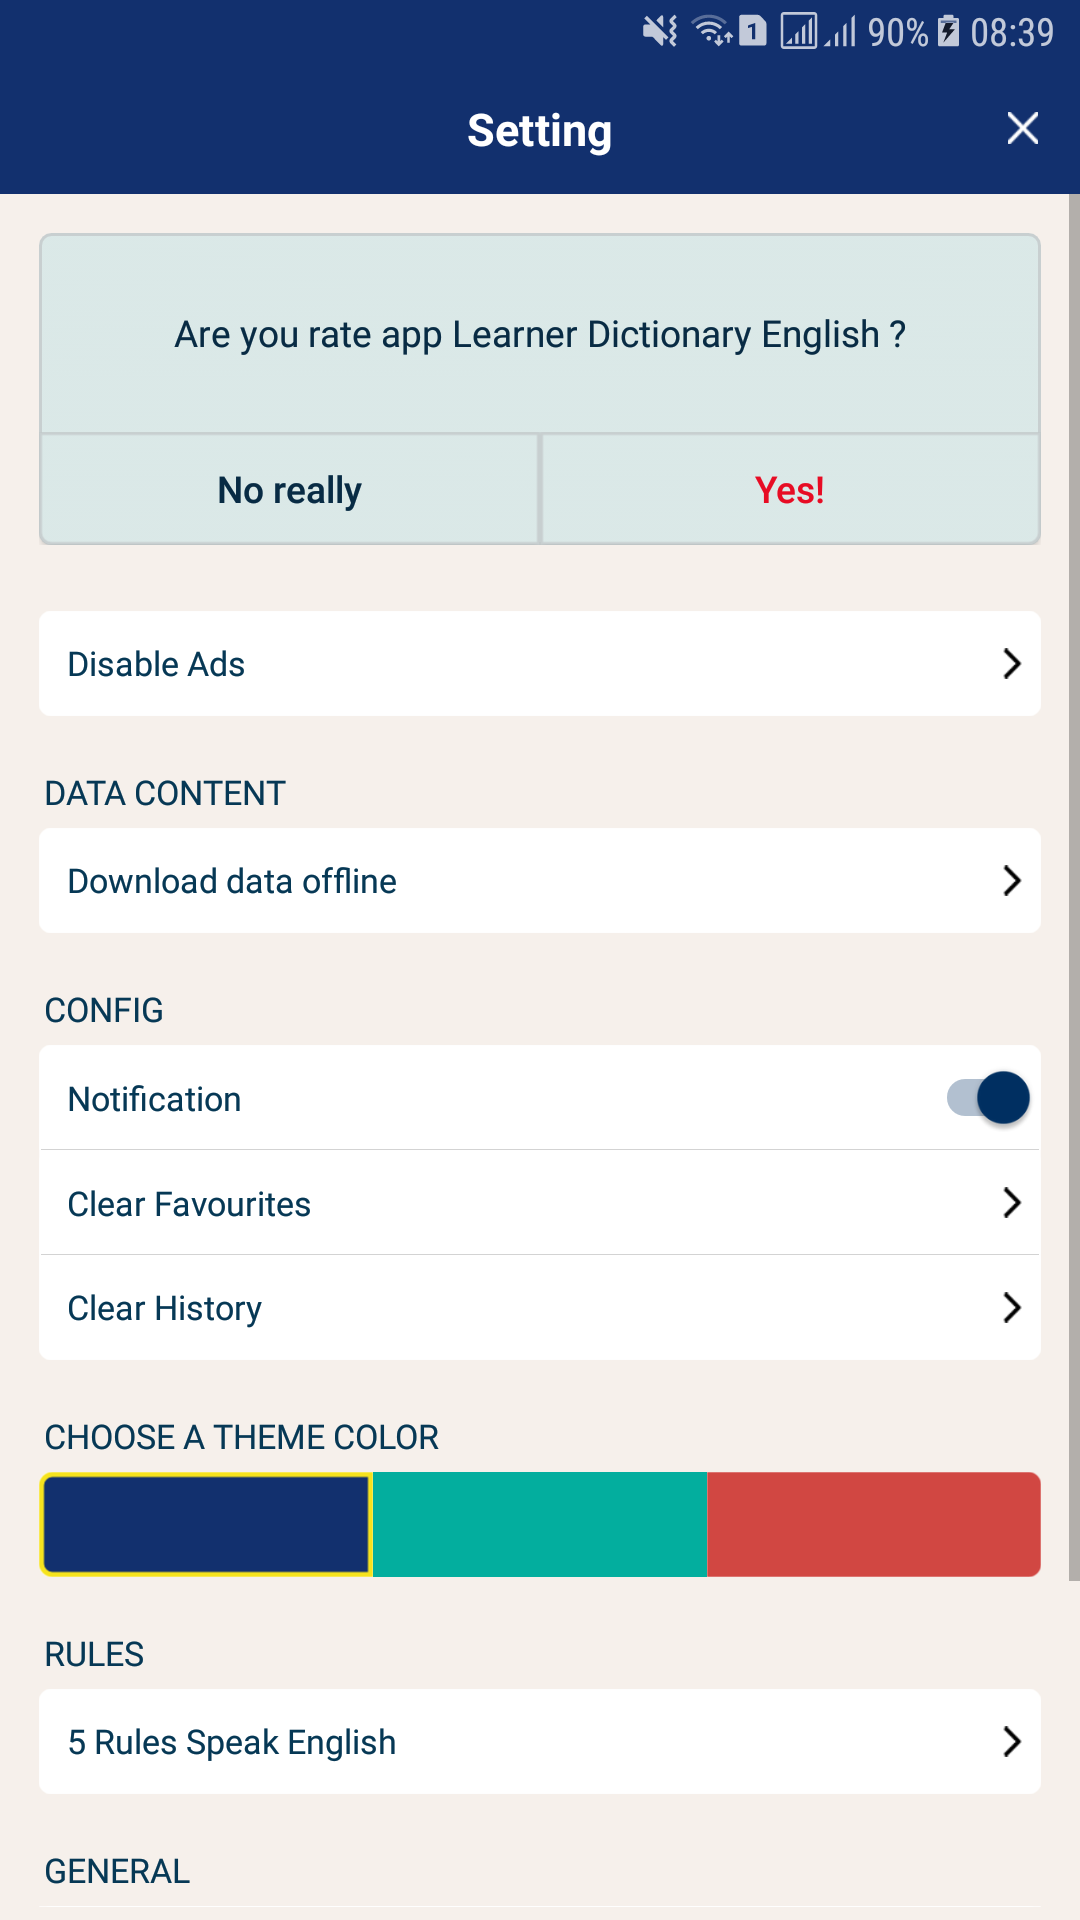This screenshot has height=1920, width=1080.
Task: Choose the red theme color
Action: tap(874, 1524)
